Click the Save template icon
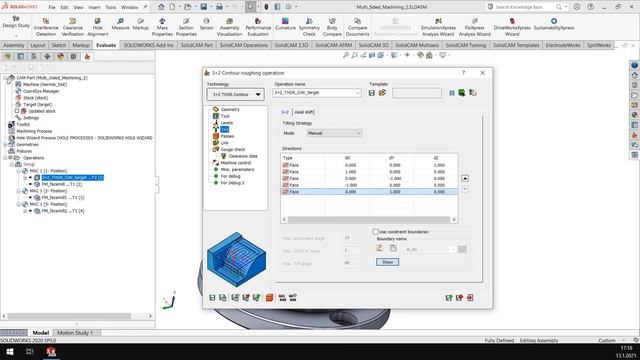Screen dimensions: 640x360 point(371,93)
